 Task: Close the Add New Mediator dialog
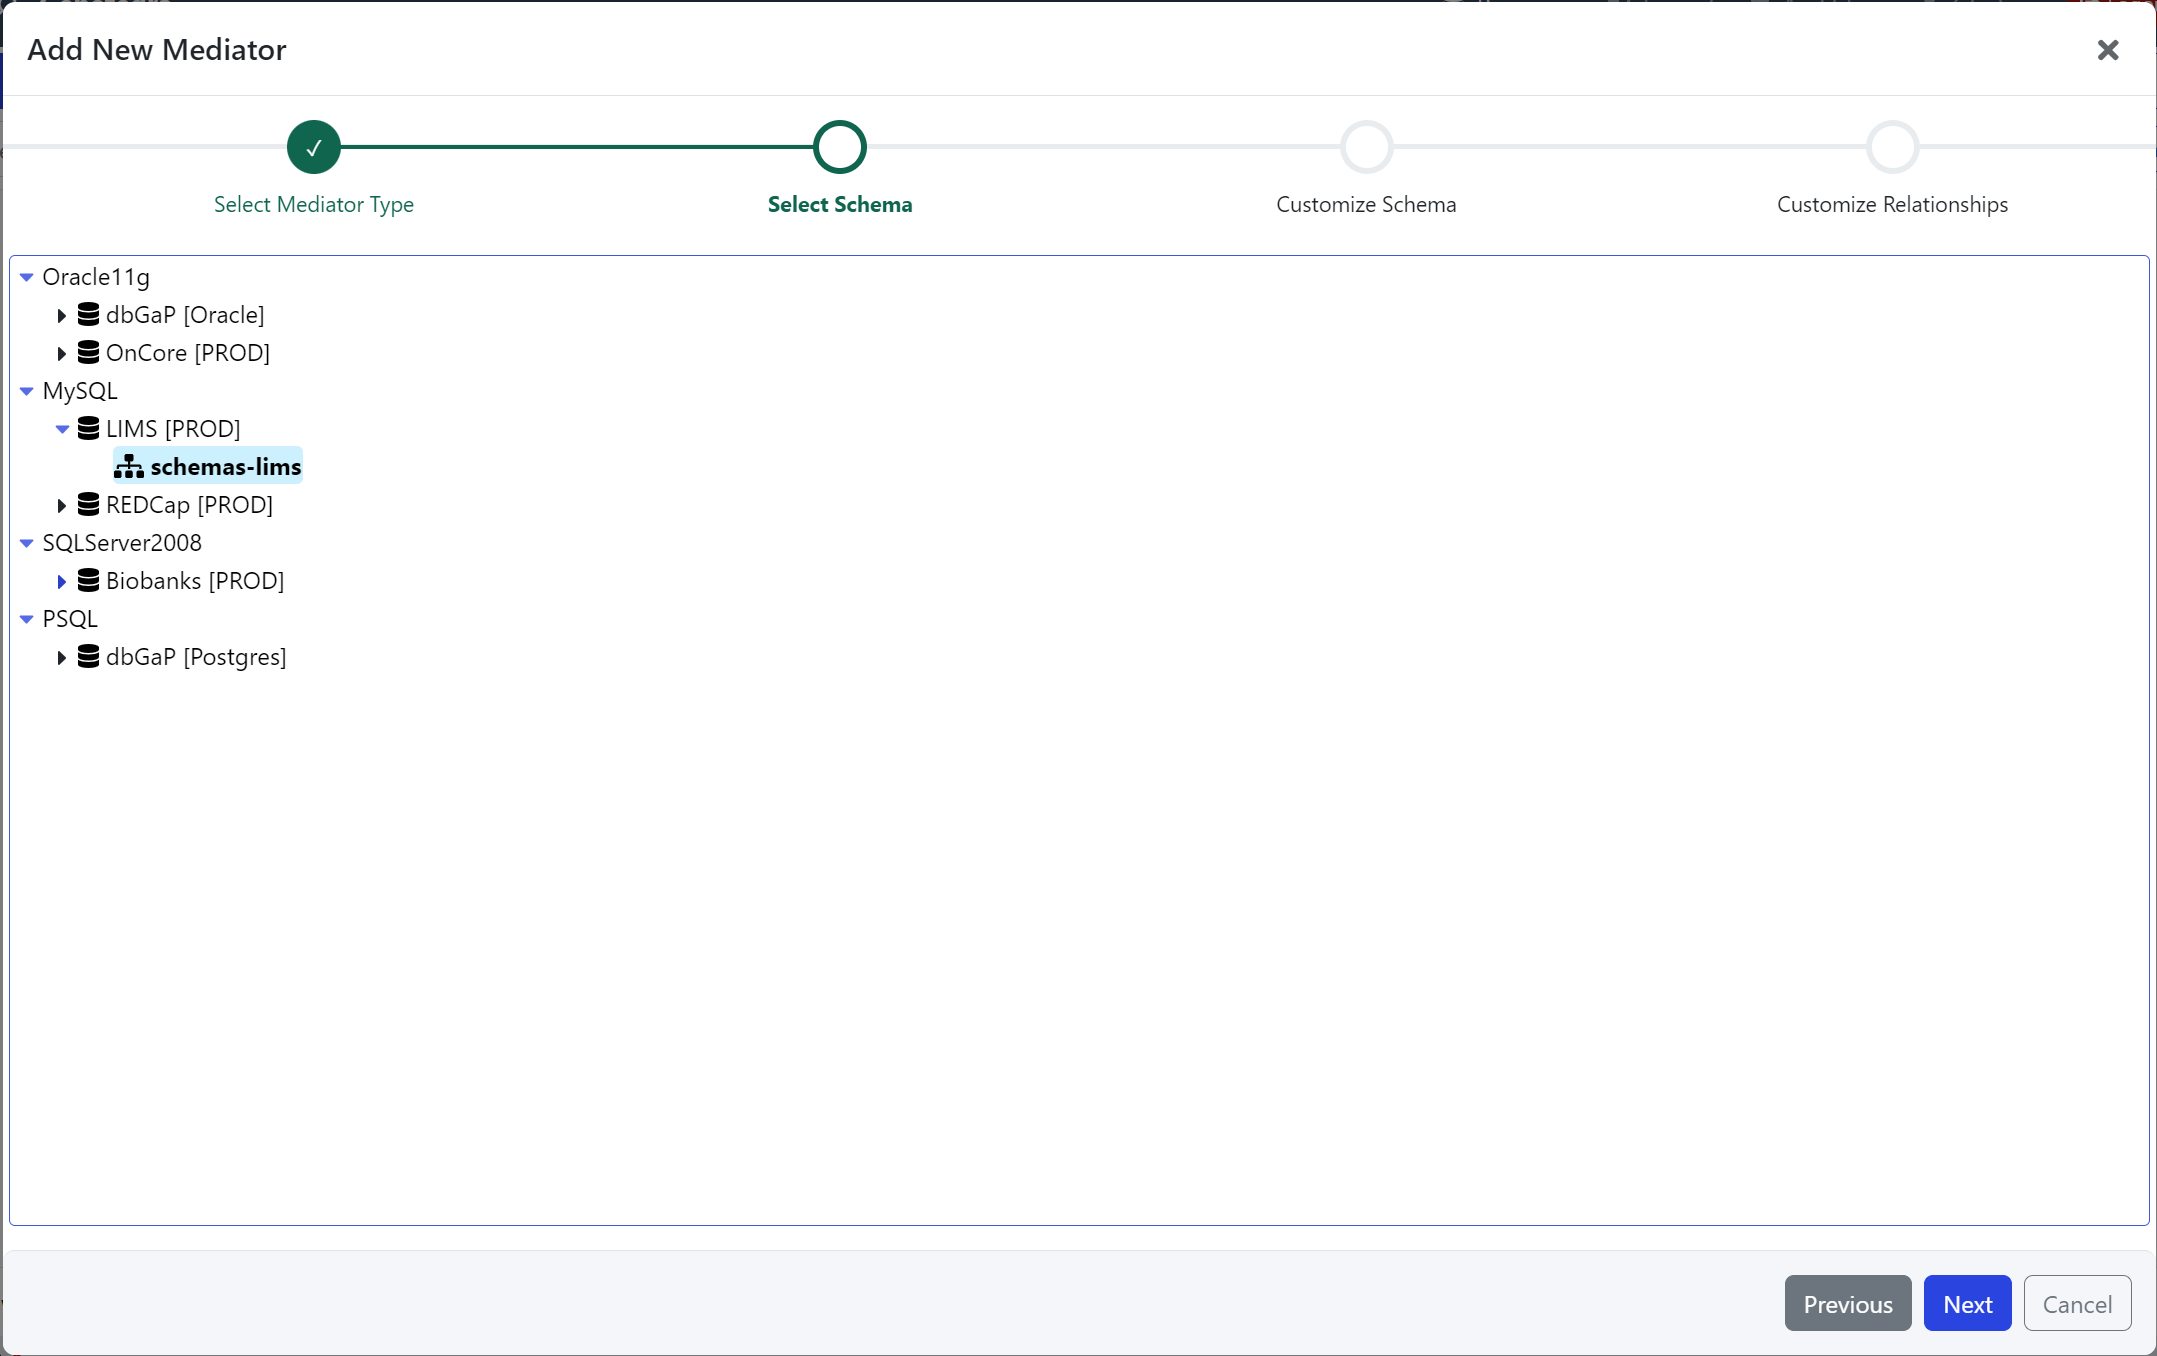point(2107,50)
